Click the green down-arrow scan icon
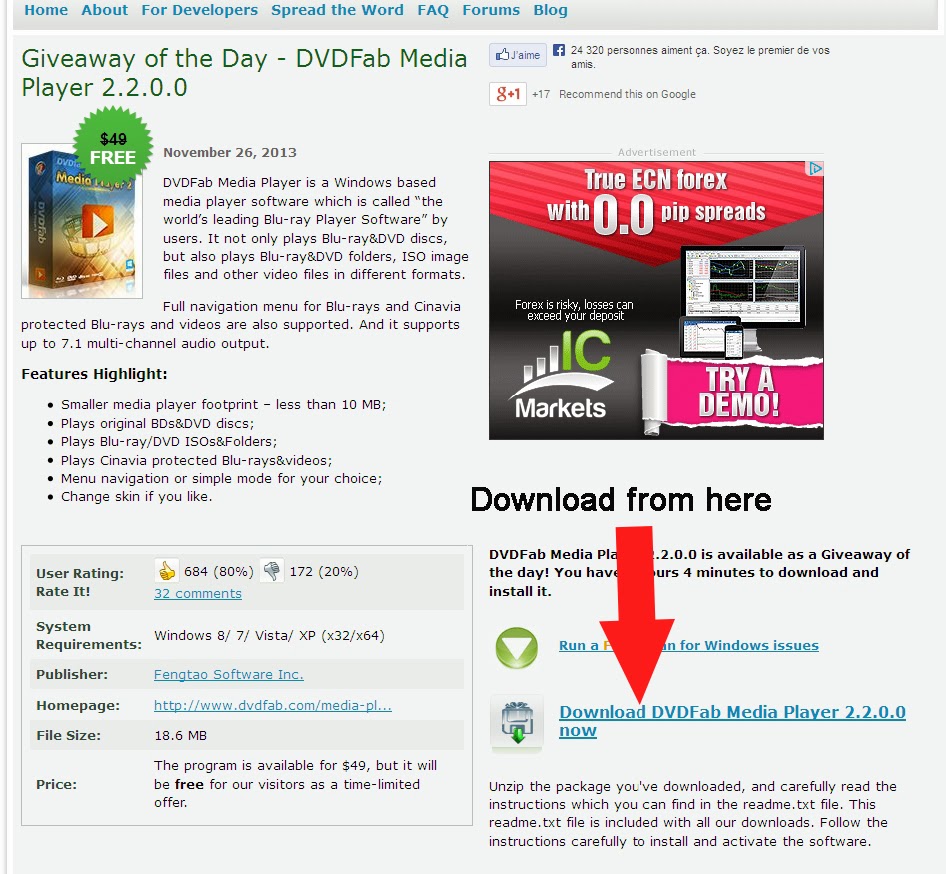 point(516,648)
